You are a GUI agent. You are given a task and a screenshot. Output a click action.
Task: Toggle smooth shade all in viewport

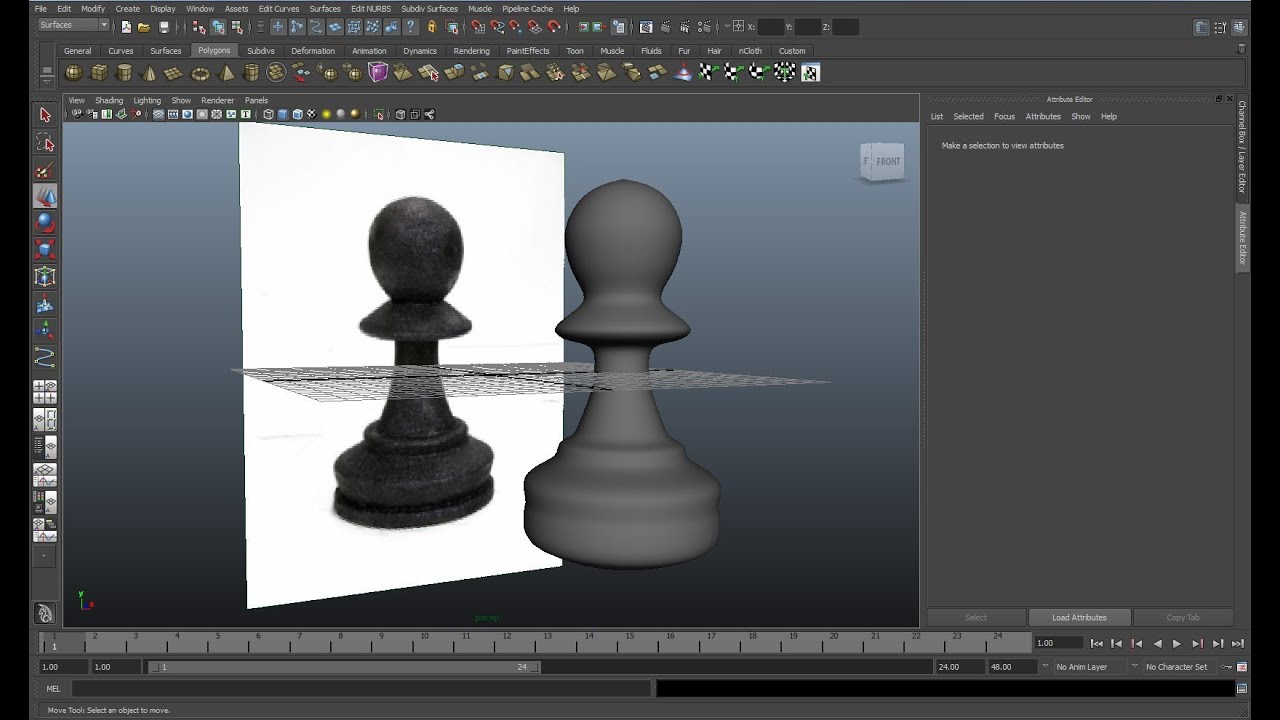click(283, 115)
